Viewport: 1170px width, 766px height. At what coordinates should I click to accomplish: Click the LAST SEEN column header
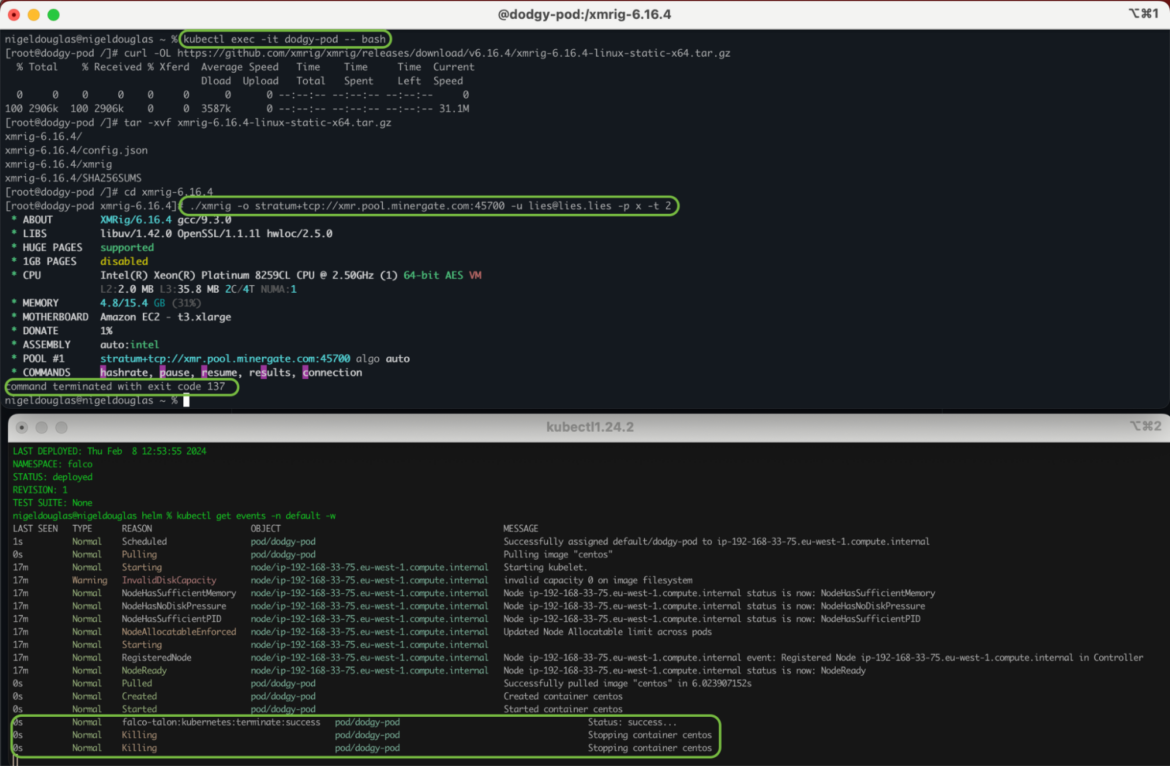pyautogui.click(x=35, y=528)
